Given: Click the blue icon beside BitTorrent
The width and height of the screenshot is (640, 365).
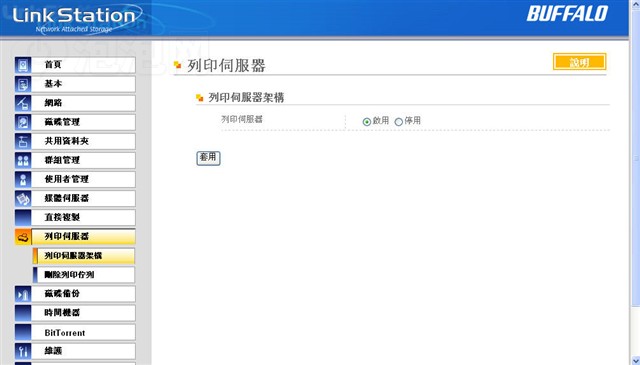Looking at the screenshot, I should click(23, 332).
